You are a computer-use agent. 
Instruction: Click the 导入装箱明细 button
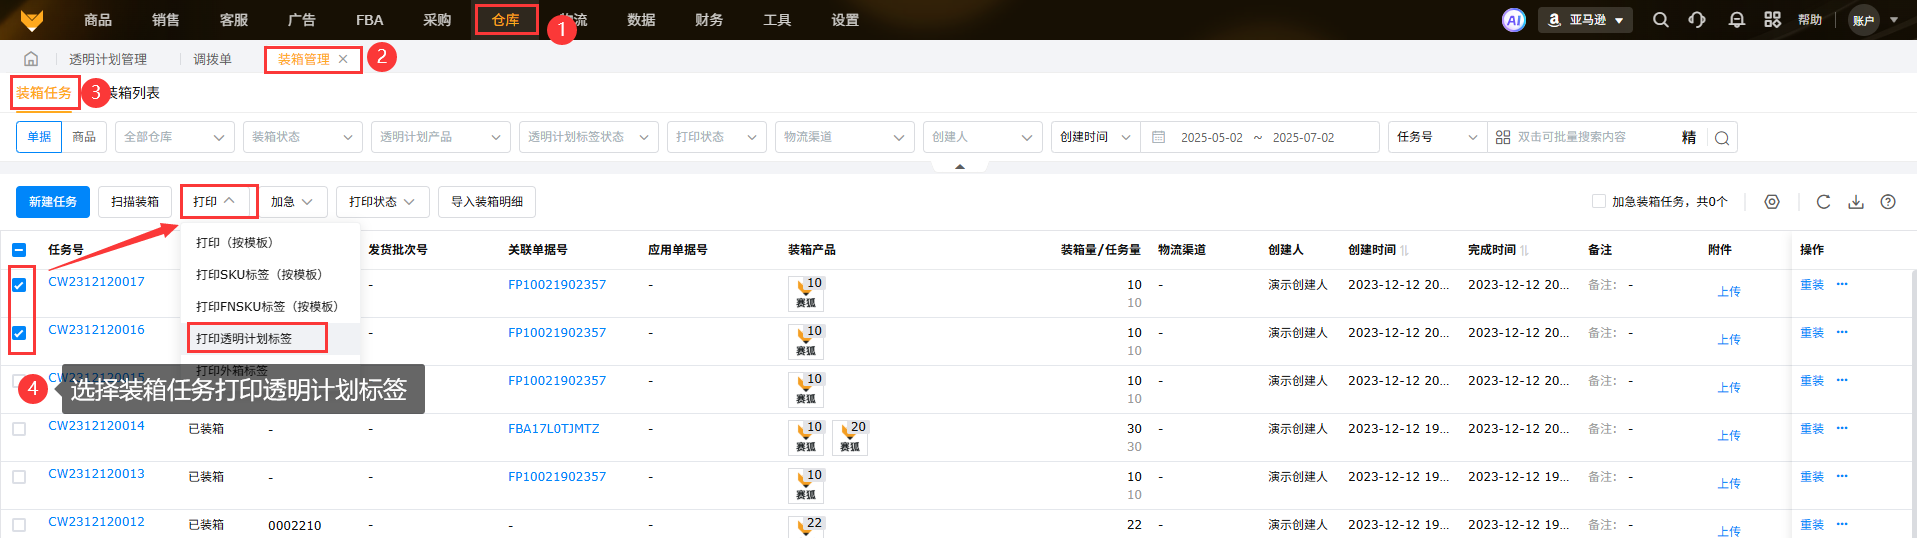[487, 202]
